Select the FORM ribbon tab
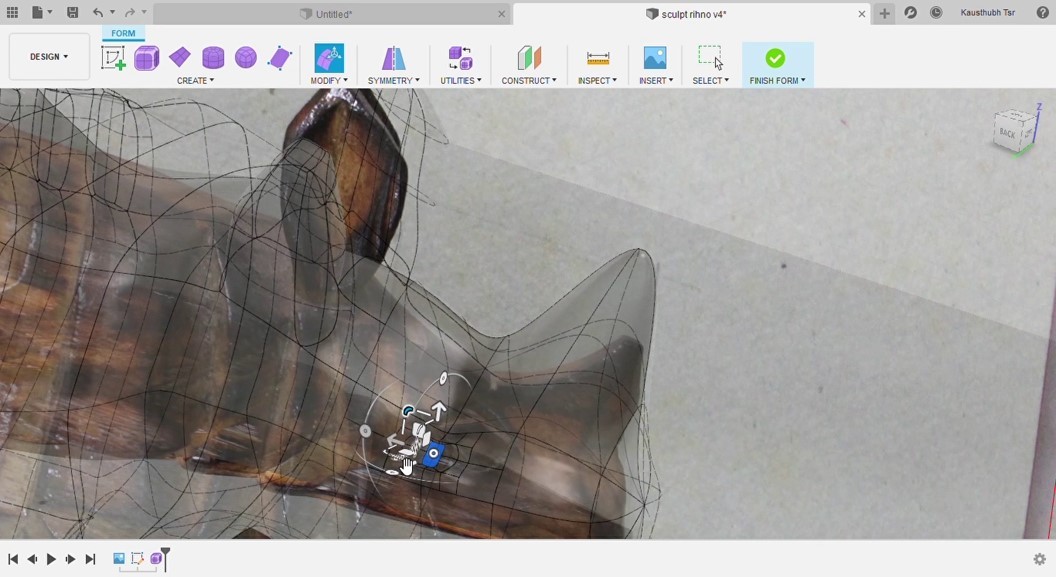Viewport: 1056px width, 577px height. pos(123,33)
